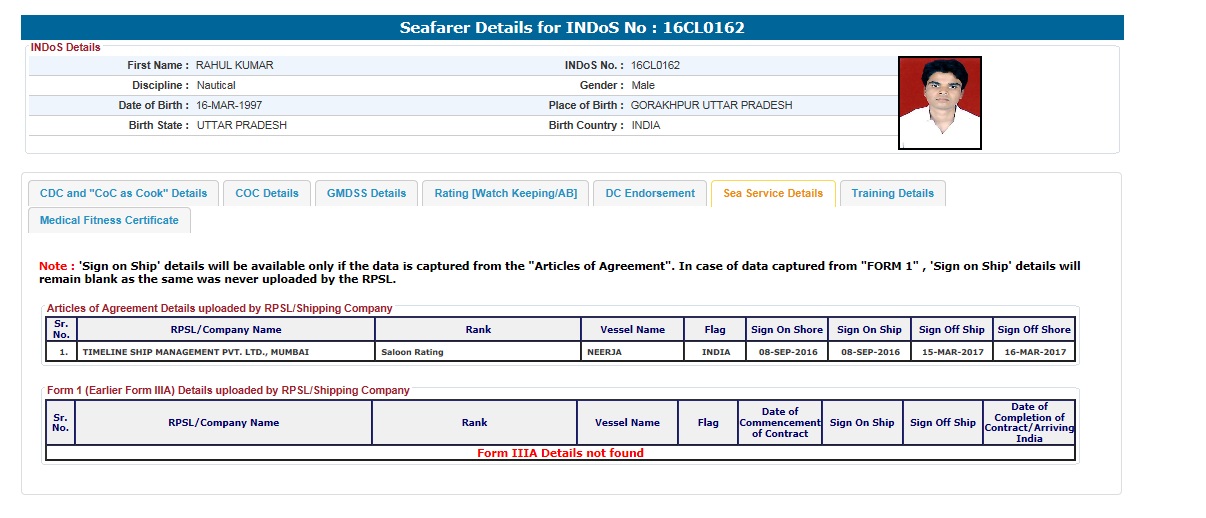Viewport: 1206px width, 518px height.
Task: Switch to the COC Details tab
Action: 267,194
